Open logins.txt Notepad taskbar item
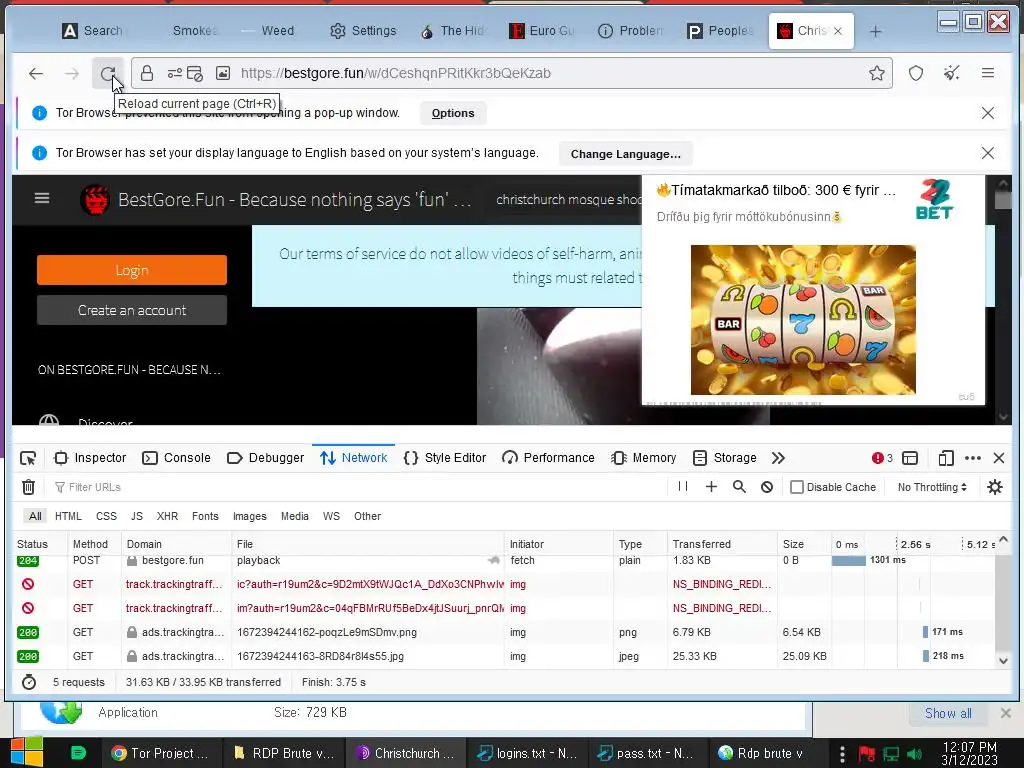Image resolution: width=1024 pixels, height=768 pixels. pyautogui.click(x=527, y=754)
